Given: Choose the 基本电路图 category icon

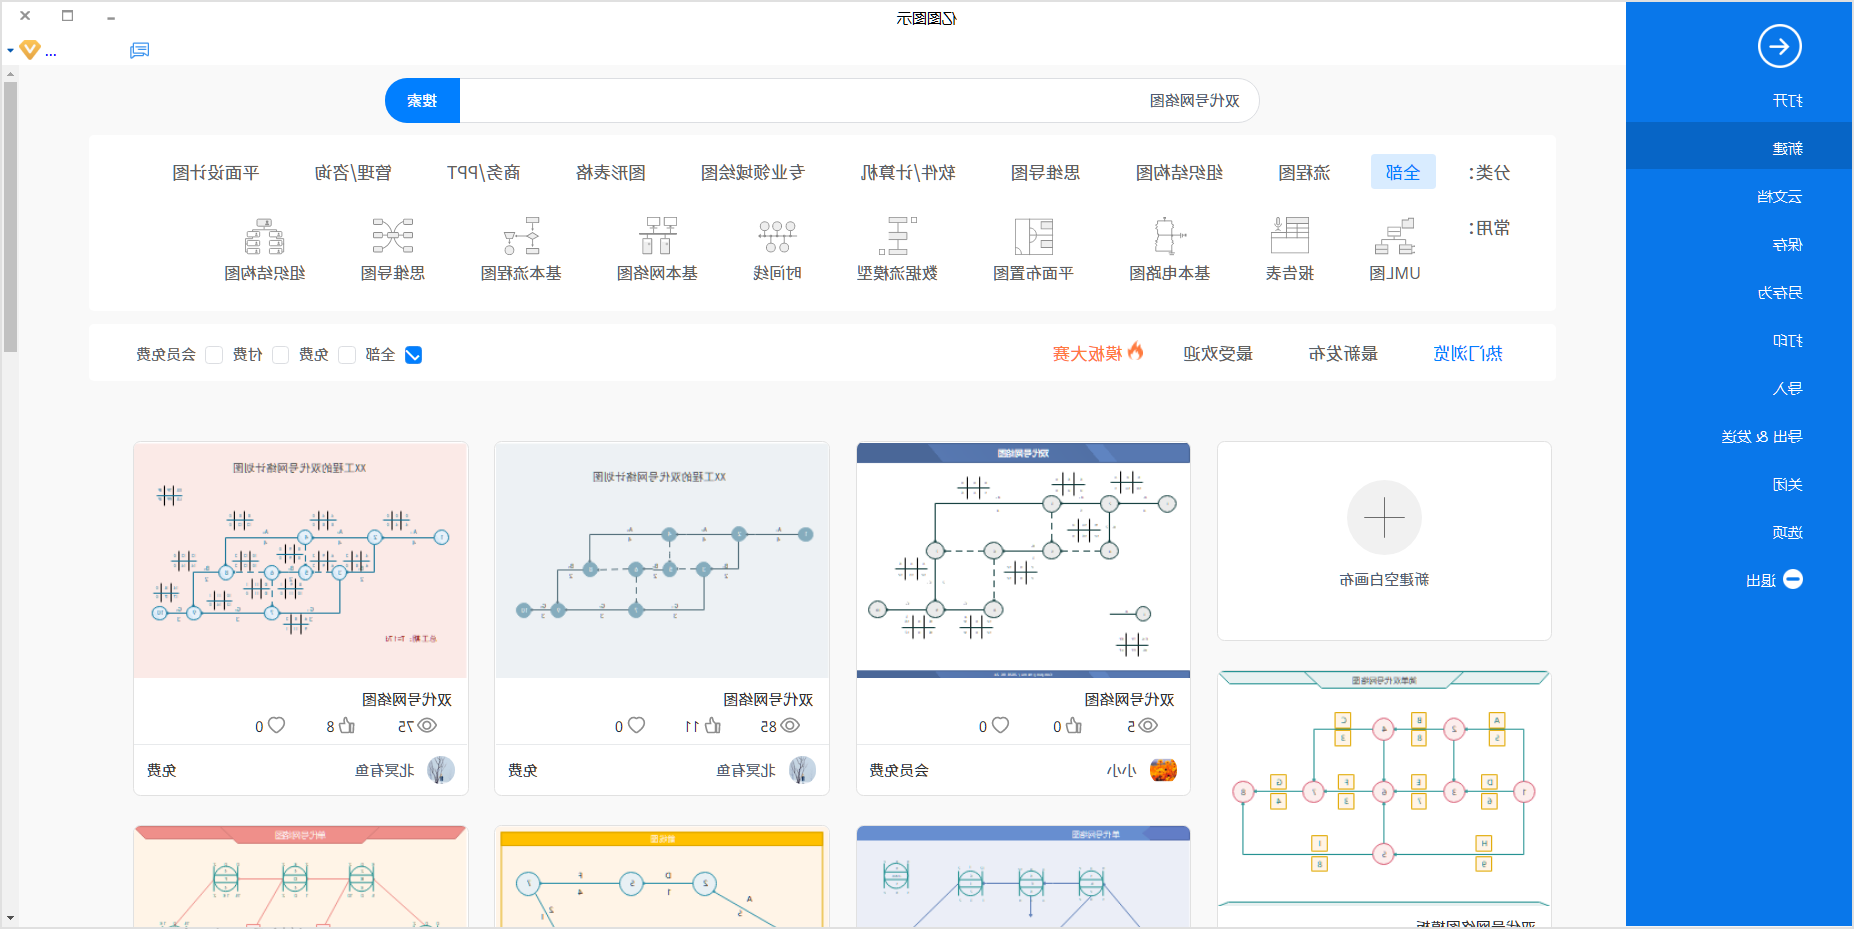Looking at the screenshot, I should [x=1170, y=236].
